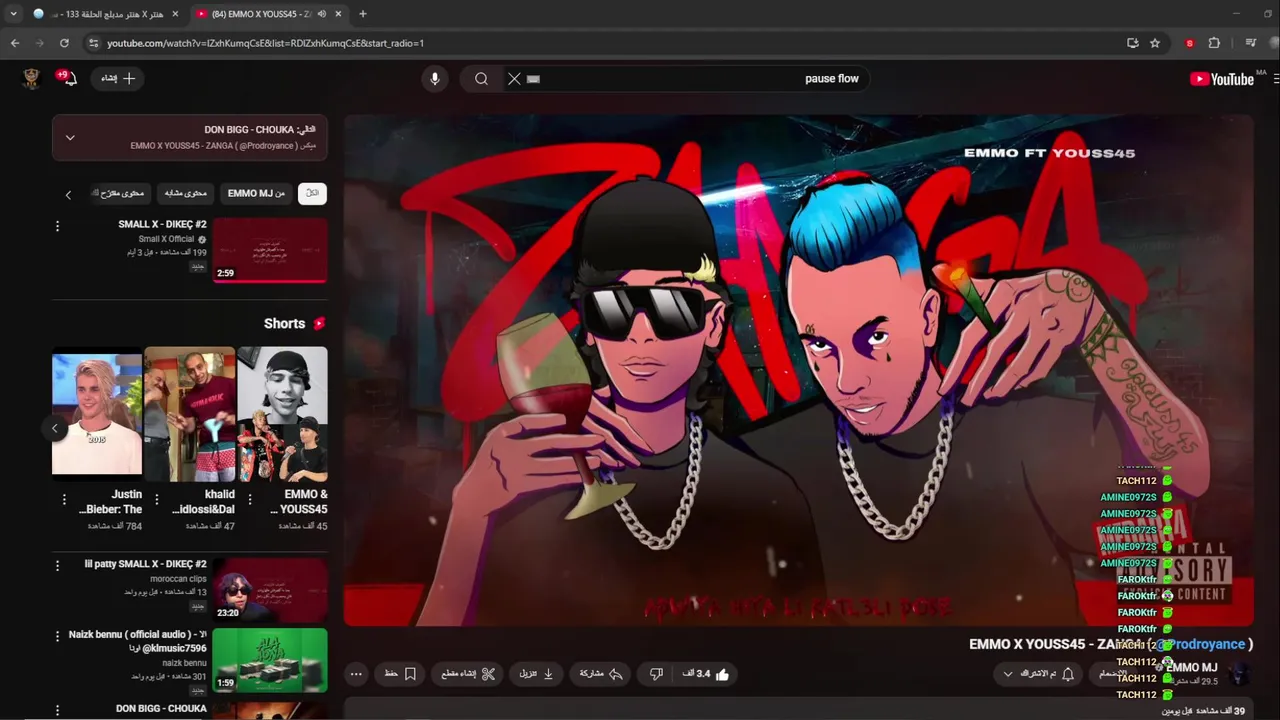Click the Clip scissors button
This screenshot has width=1280, height=720.
click(469, 674)
